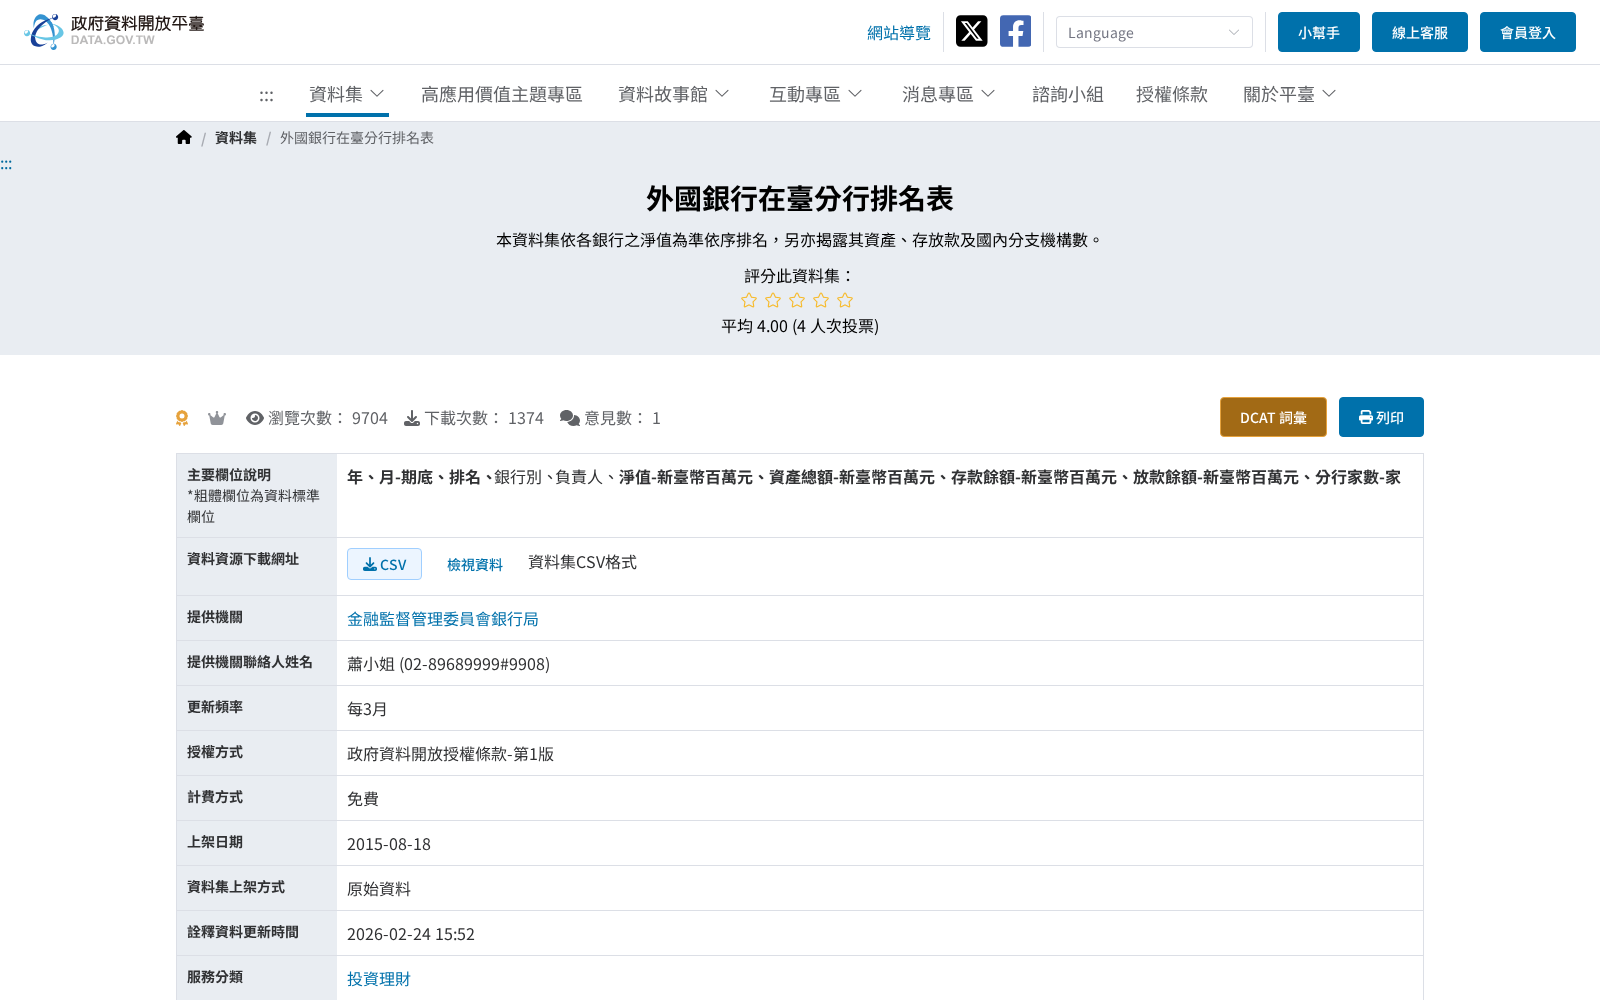1600x1000 pixels.
Task: Click the text 資料集CSV格式
Action: point(582,562)
